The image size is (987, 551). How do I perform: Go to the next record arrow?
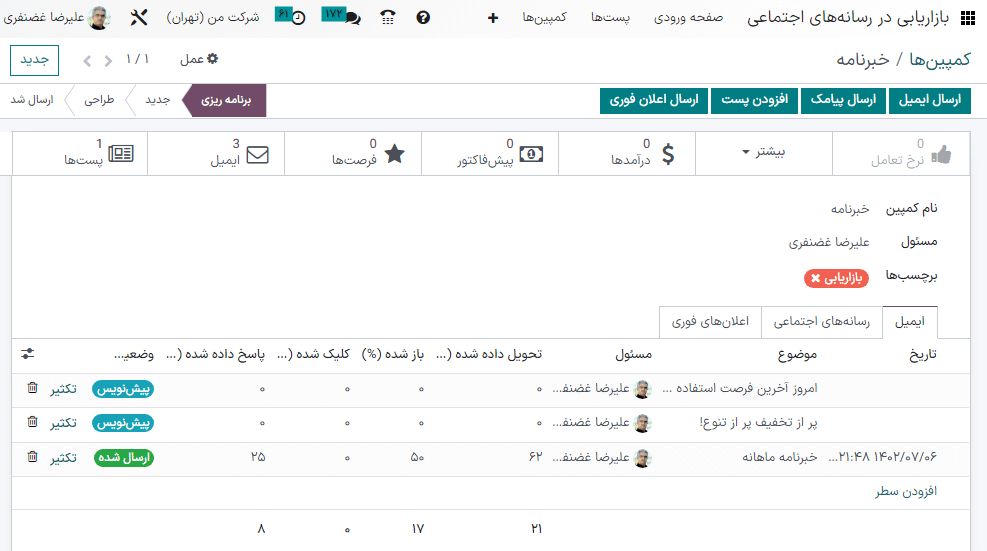coord(86,61)
